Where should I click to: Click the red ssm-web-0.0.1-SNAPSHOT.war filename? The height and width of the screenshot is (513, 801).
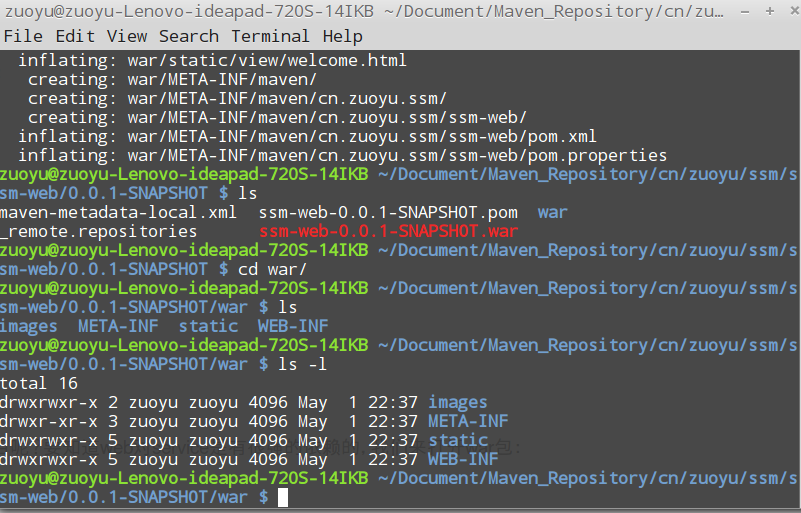click(x=388, y=231)
